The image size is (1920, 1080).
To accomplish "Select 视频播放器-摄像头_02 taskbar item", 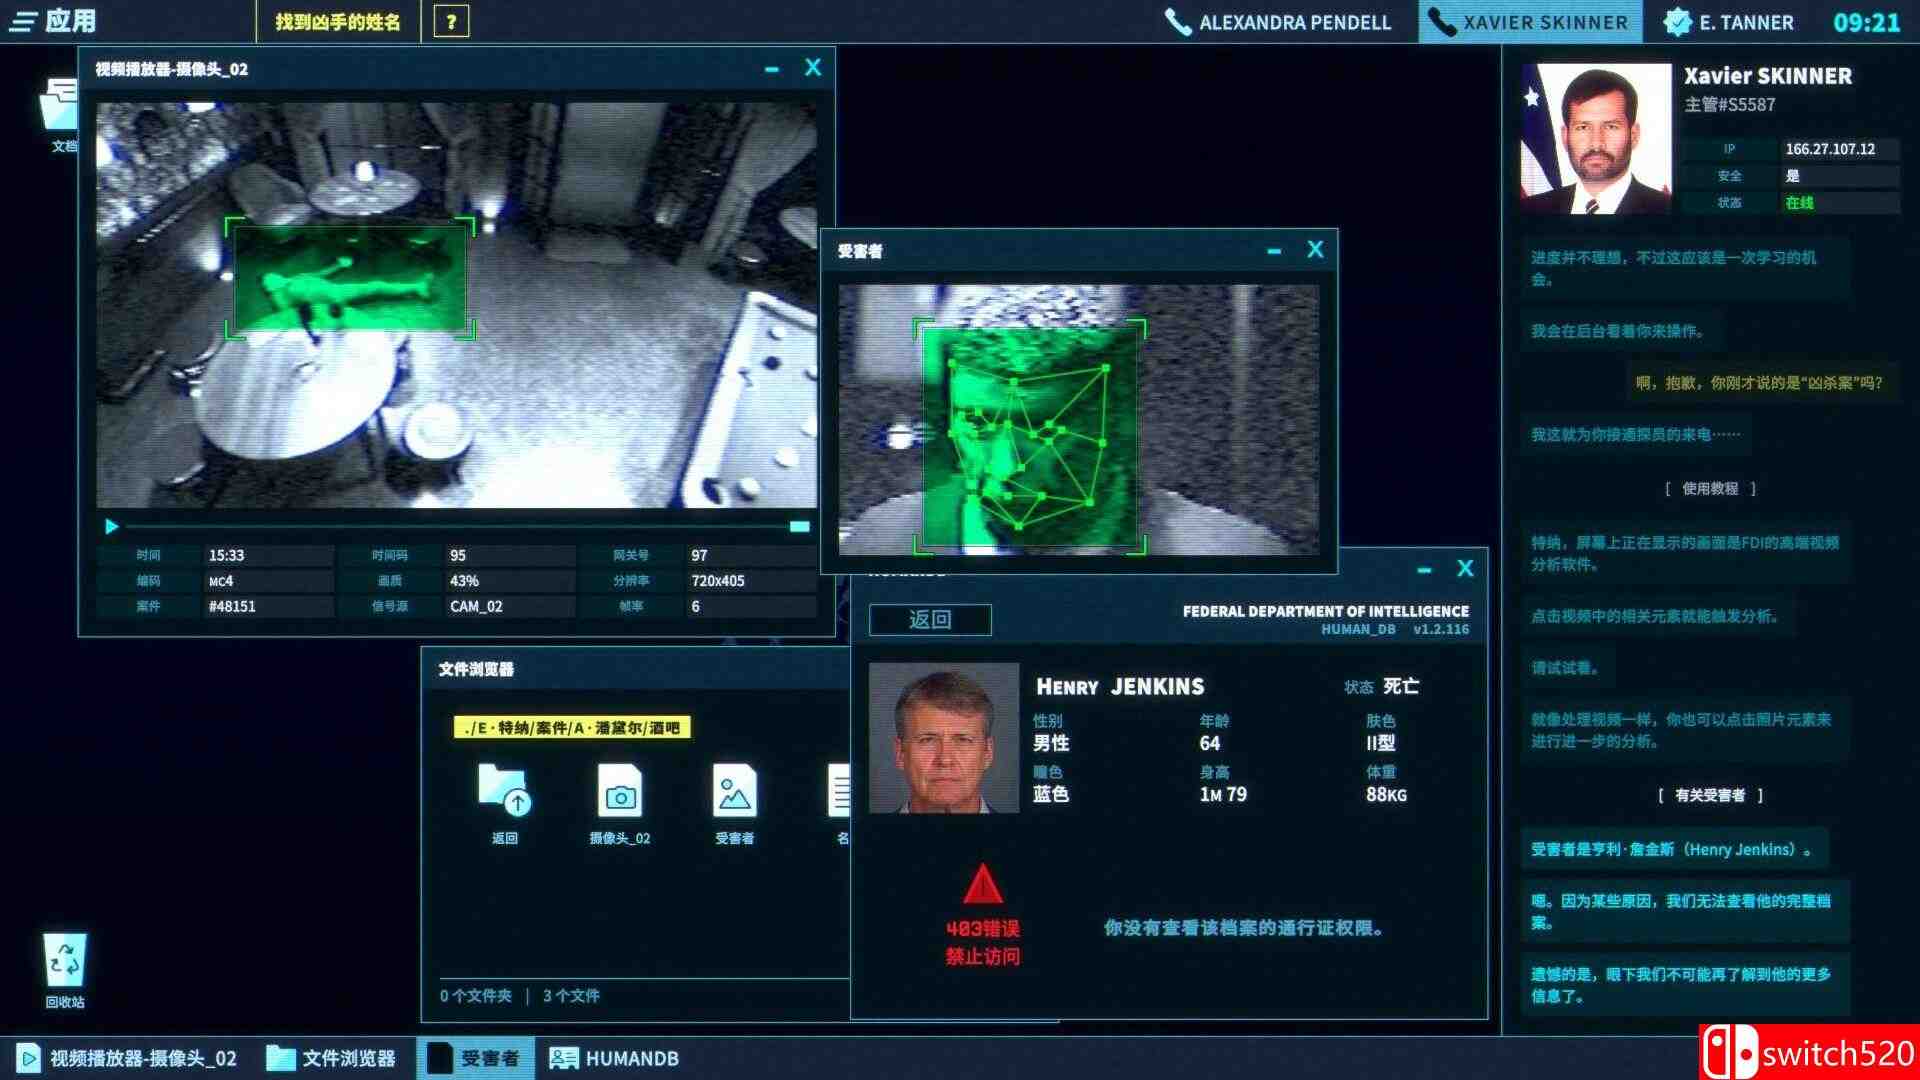I will click(128, 1058).
